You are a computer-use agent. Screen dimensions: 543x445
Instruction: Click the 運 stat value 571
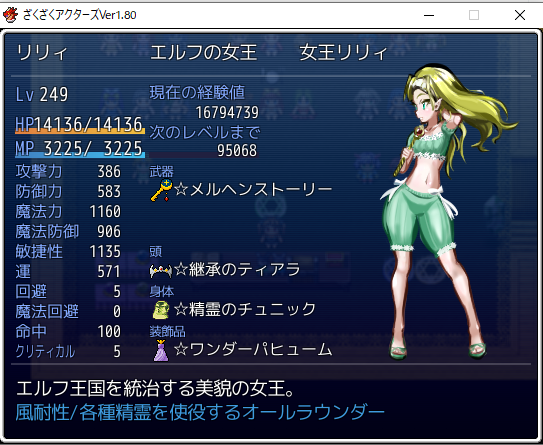click(109, 272)
